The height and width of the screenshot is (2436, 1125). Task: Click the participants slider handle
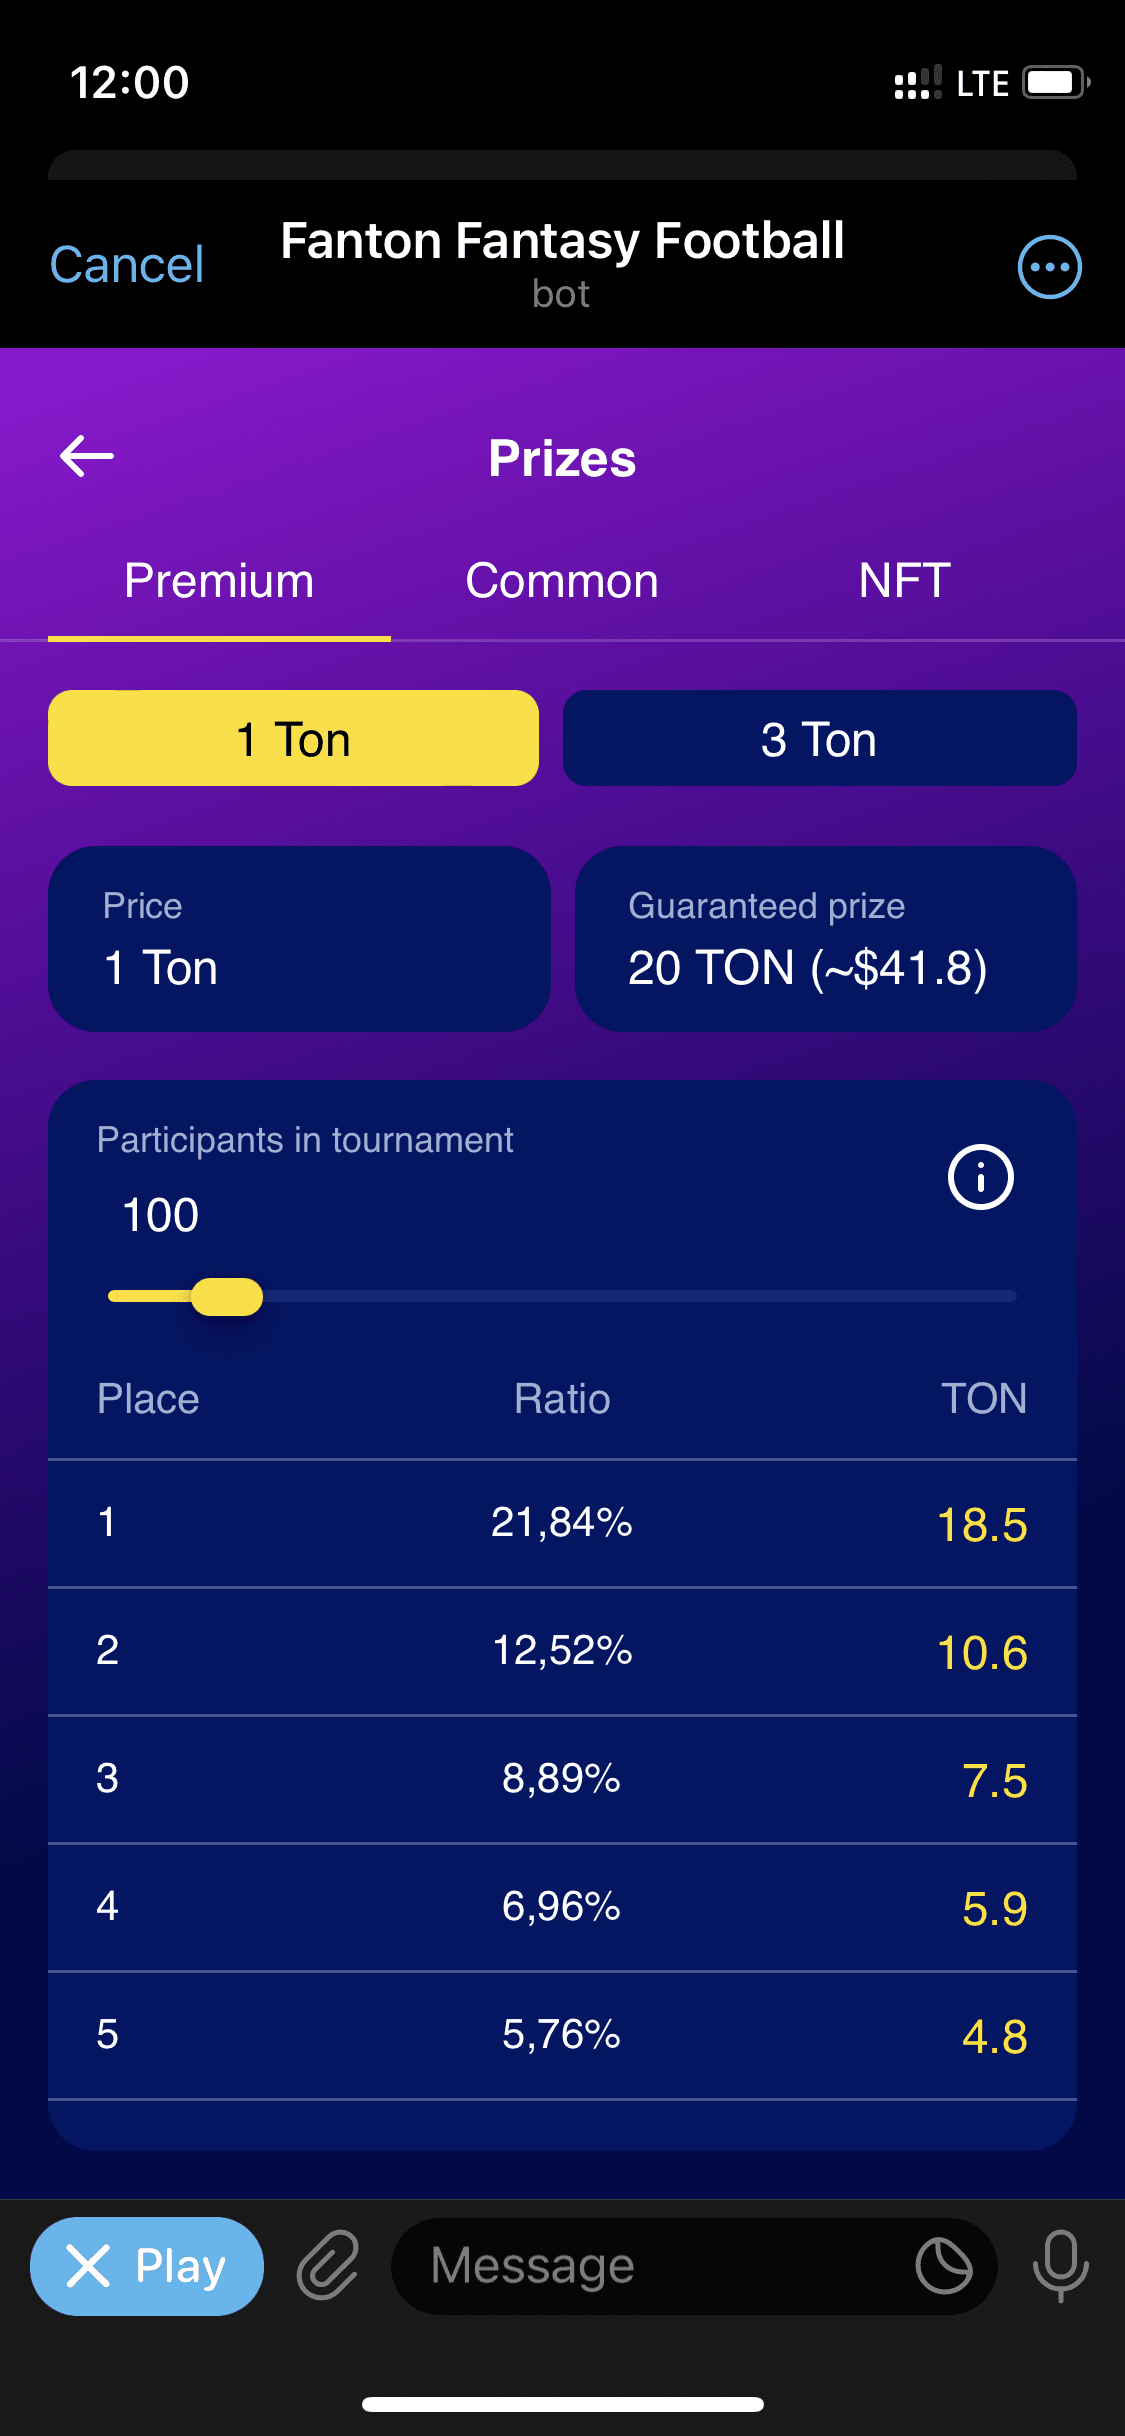pos(227,1296)
